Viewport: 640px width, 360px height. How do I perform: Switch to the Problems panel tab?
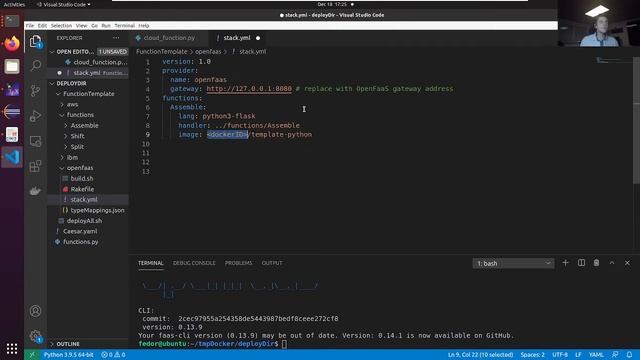coord(238,263)
